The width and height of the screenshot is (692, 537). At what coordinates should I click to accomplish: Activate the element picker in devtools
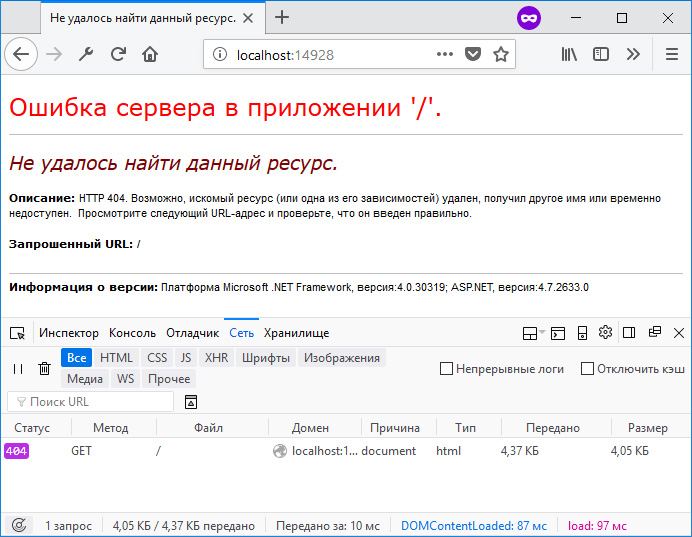coord(18,333)
